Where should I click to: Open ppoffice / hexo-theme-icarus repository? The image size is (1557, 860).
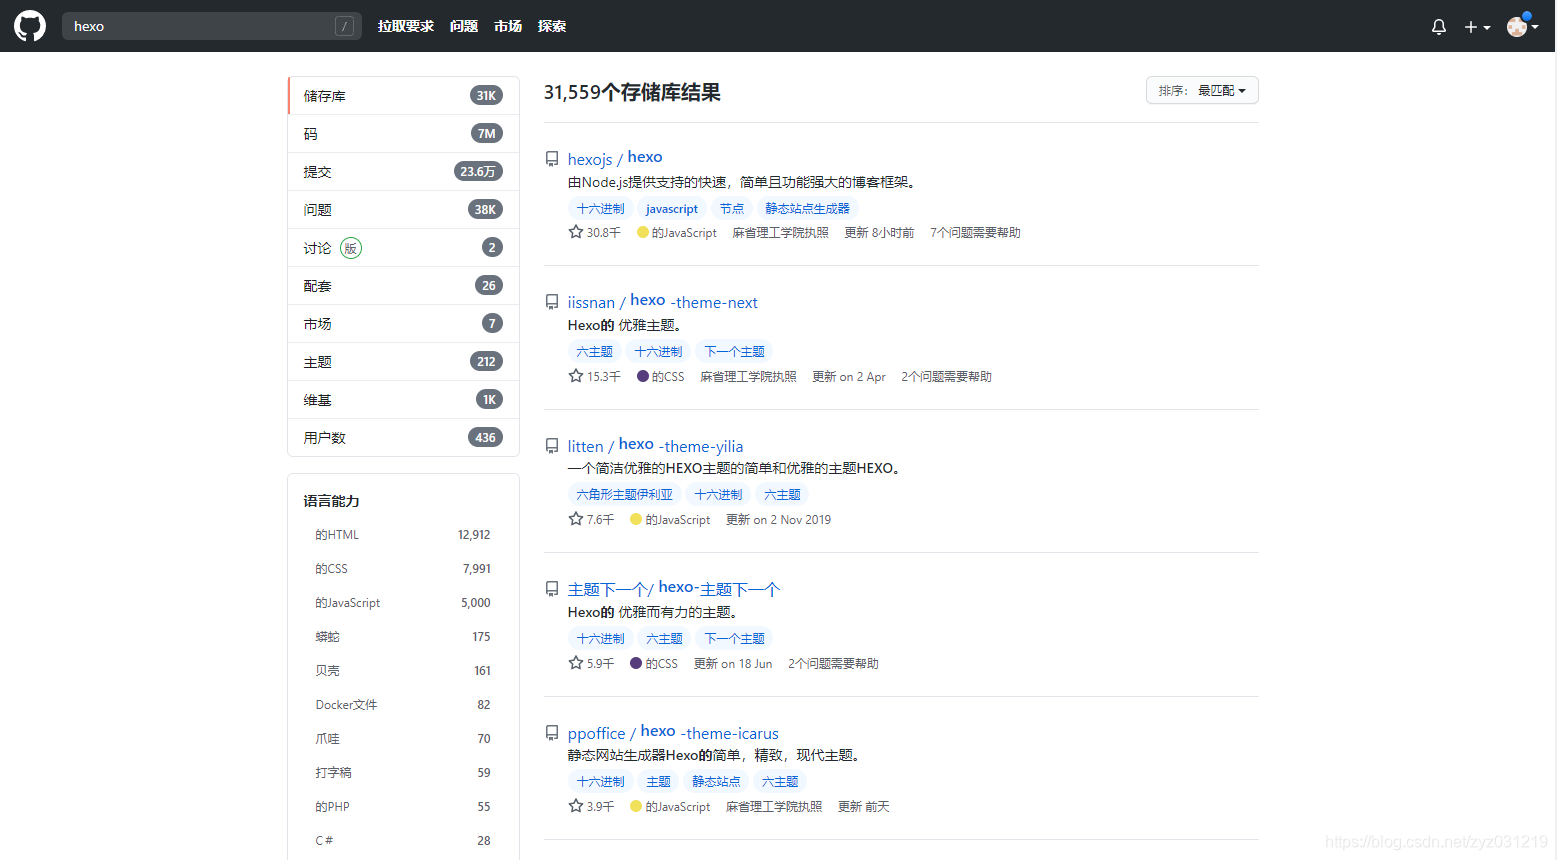[x=673, y=732]
